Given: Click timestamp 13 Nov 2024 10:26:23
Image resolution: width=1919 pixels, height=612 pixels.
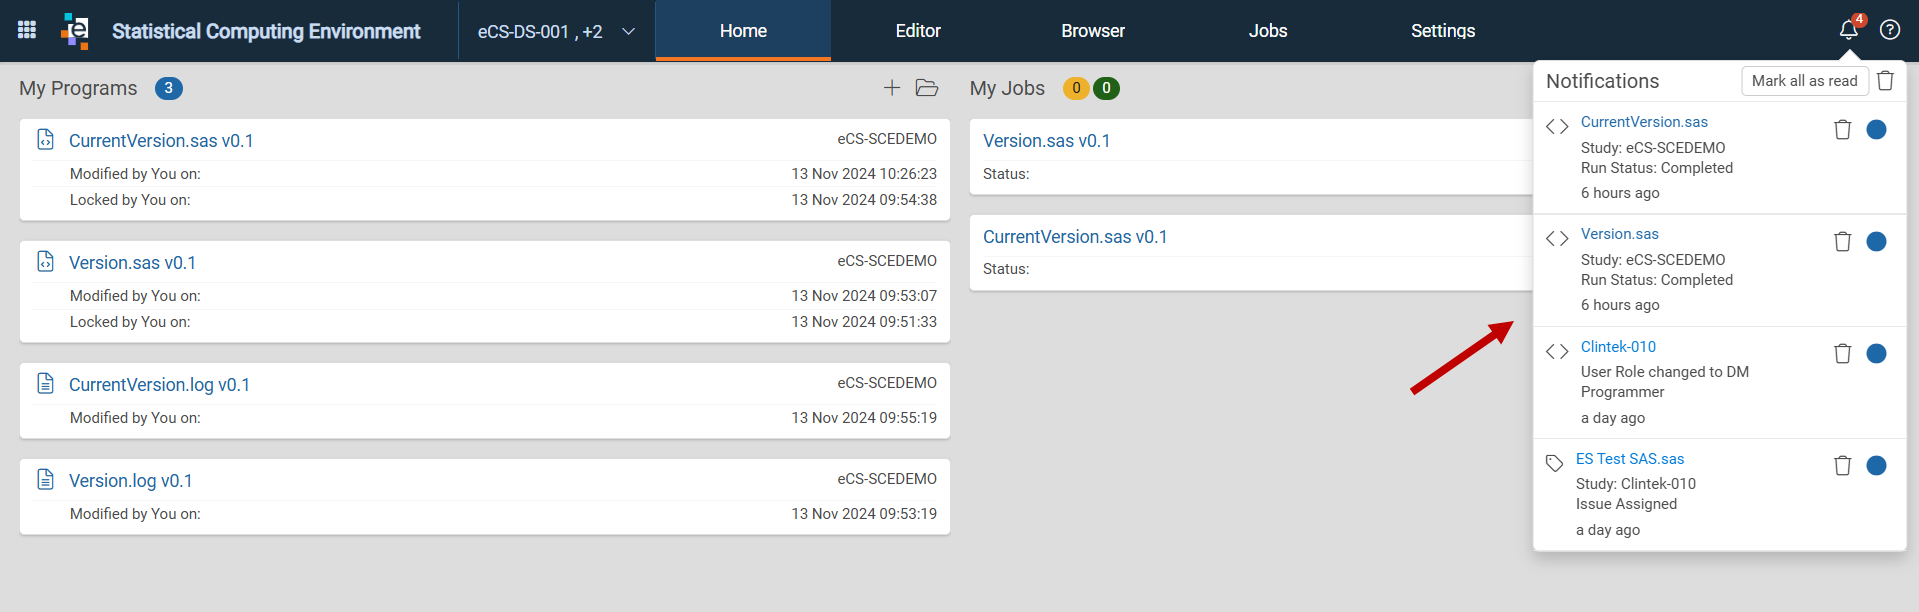Looking at the screenshot, I should [x=864, y=174].
